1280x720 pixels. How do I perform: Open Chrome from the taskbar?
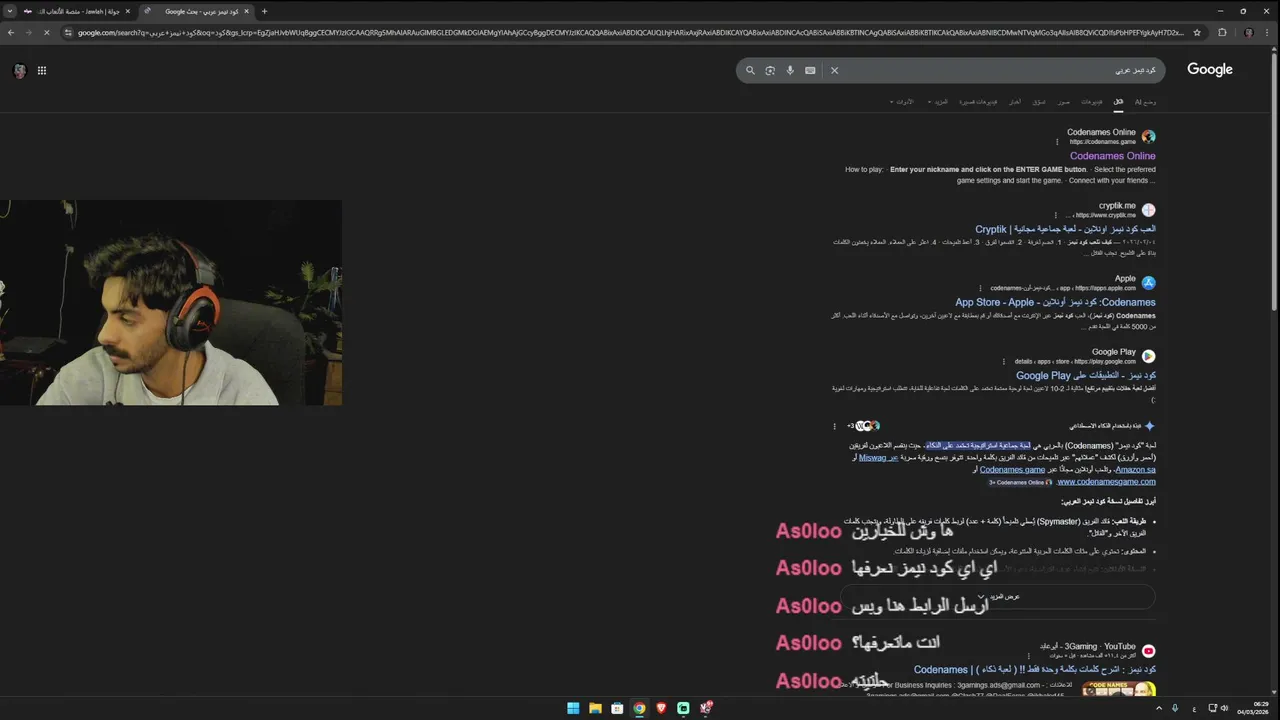click(639, 708)
